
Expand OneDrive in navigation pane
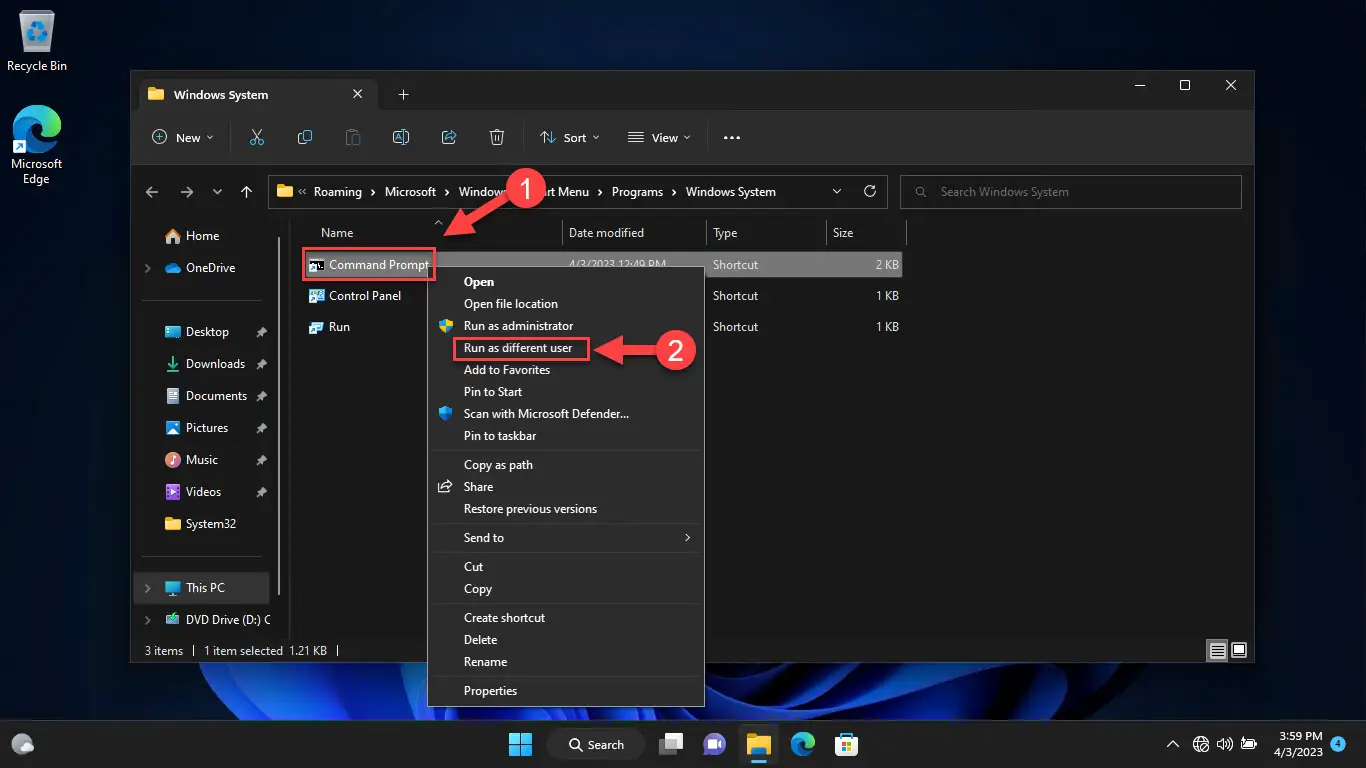point(148,268)
